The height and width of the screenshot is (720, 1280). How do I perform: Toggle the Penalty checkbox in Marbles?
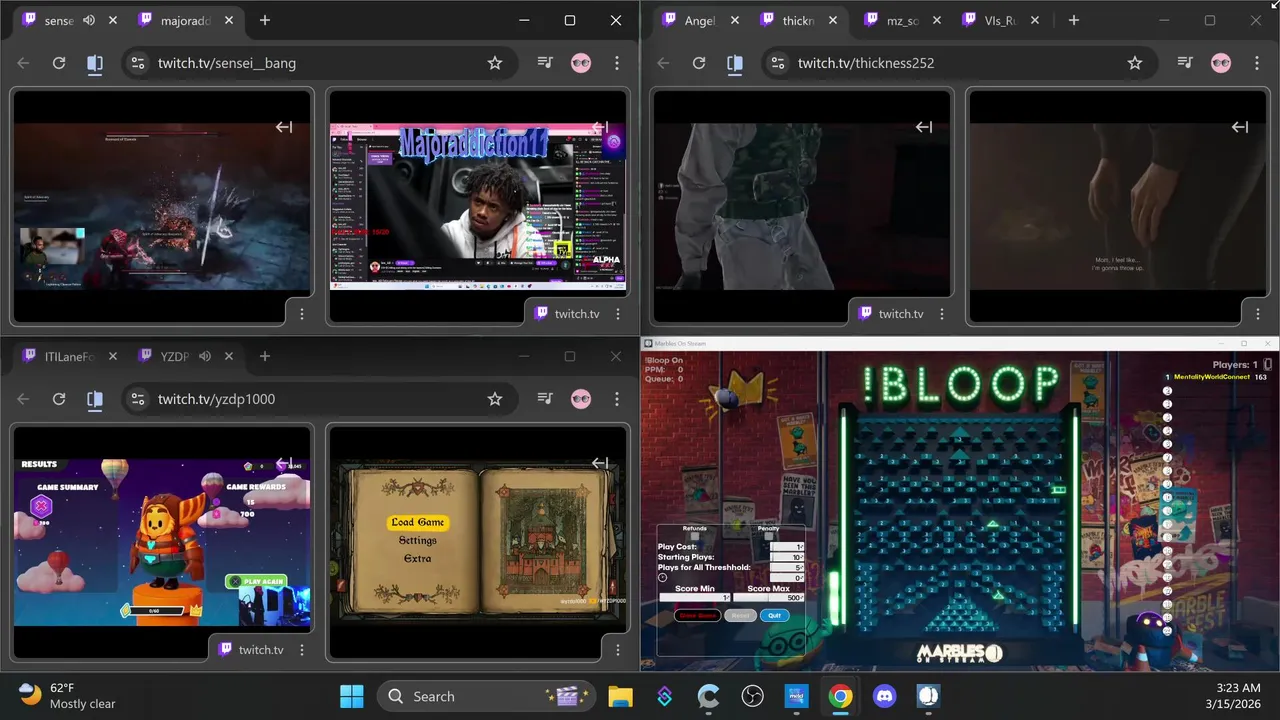[x=768, y=537]
